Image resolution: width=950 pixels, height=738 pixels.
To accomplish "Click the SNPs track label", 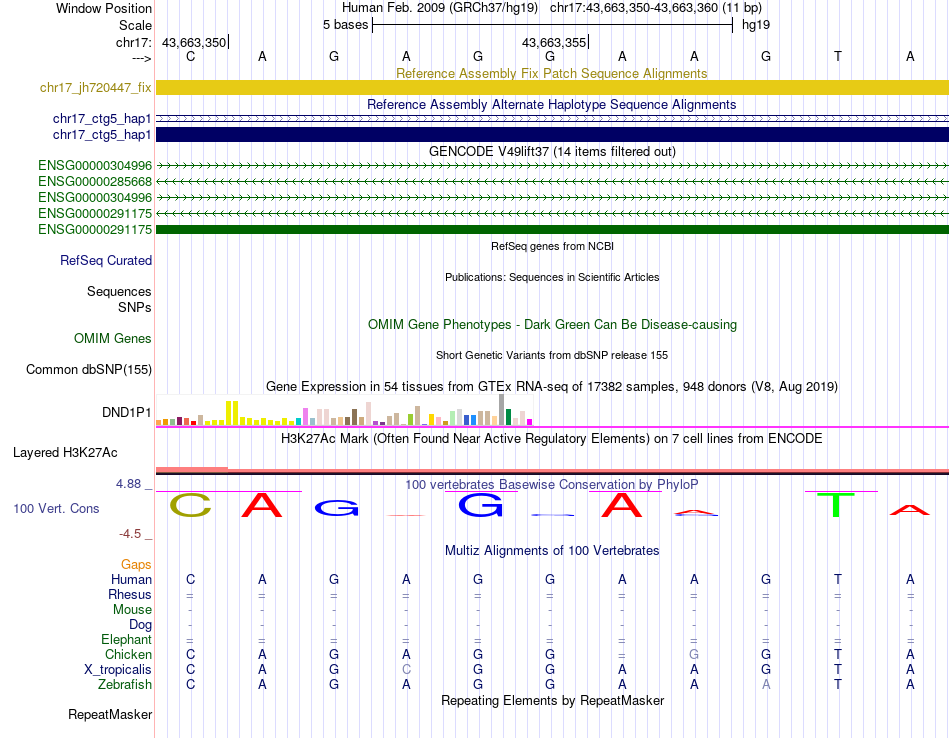I will coord(135,307).
